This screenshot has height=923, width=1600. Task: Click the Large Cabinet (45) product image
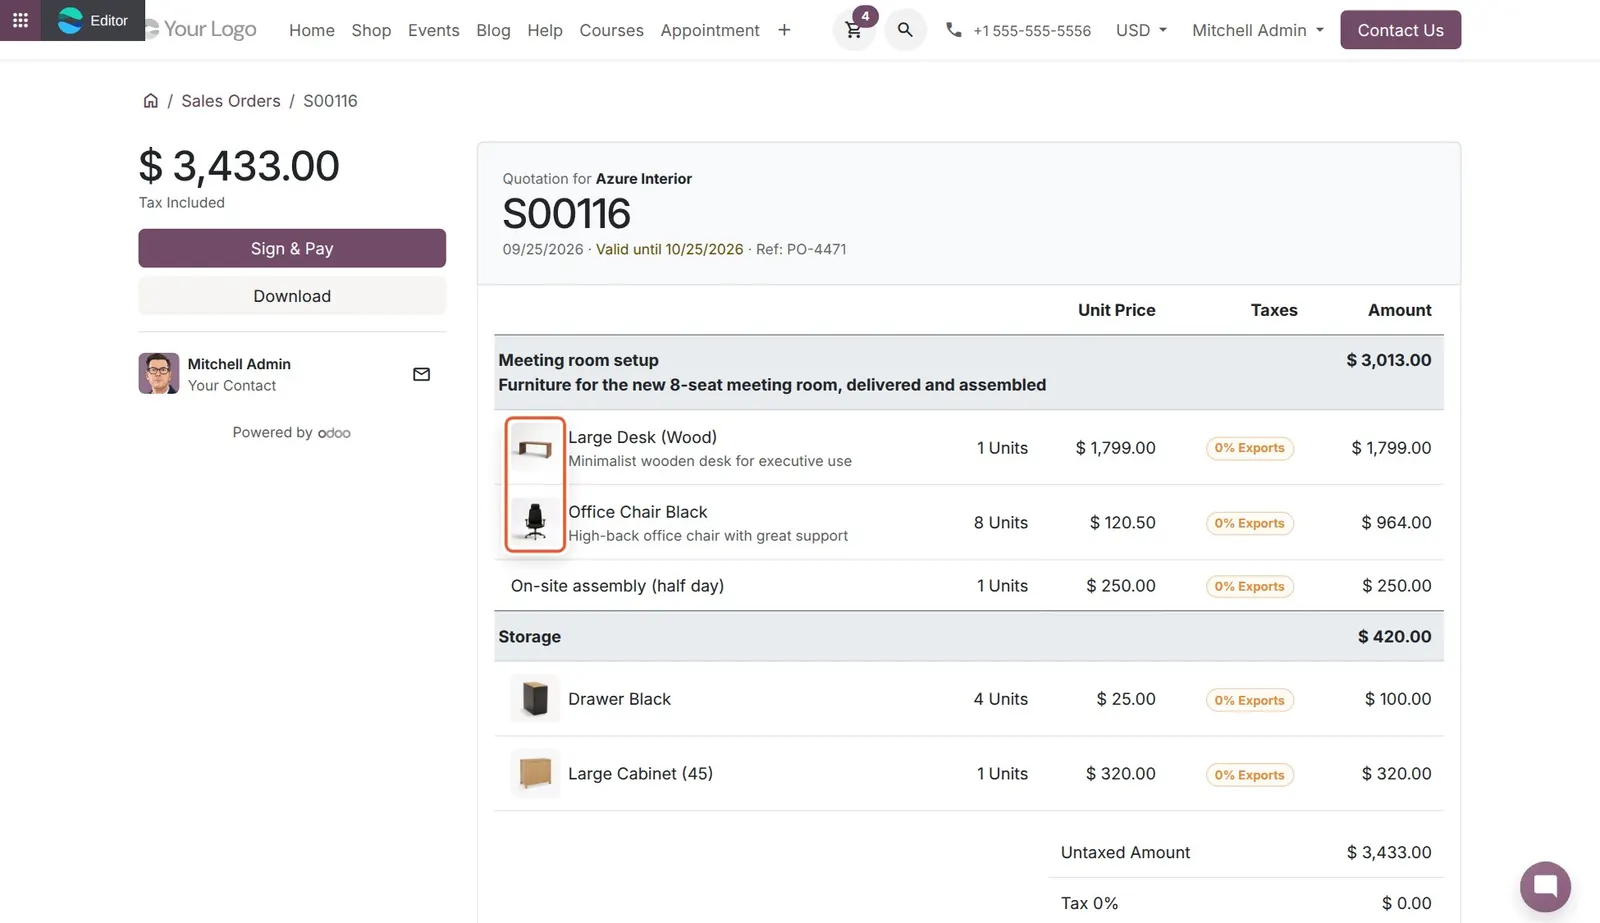click(535, 773)
